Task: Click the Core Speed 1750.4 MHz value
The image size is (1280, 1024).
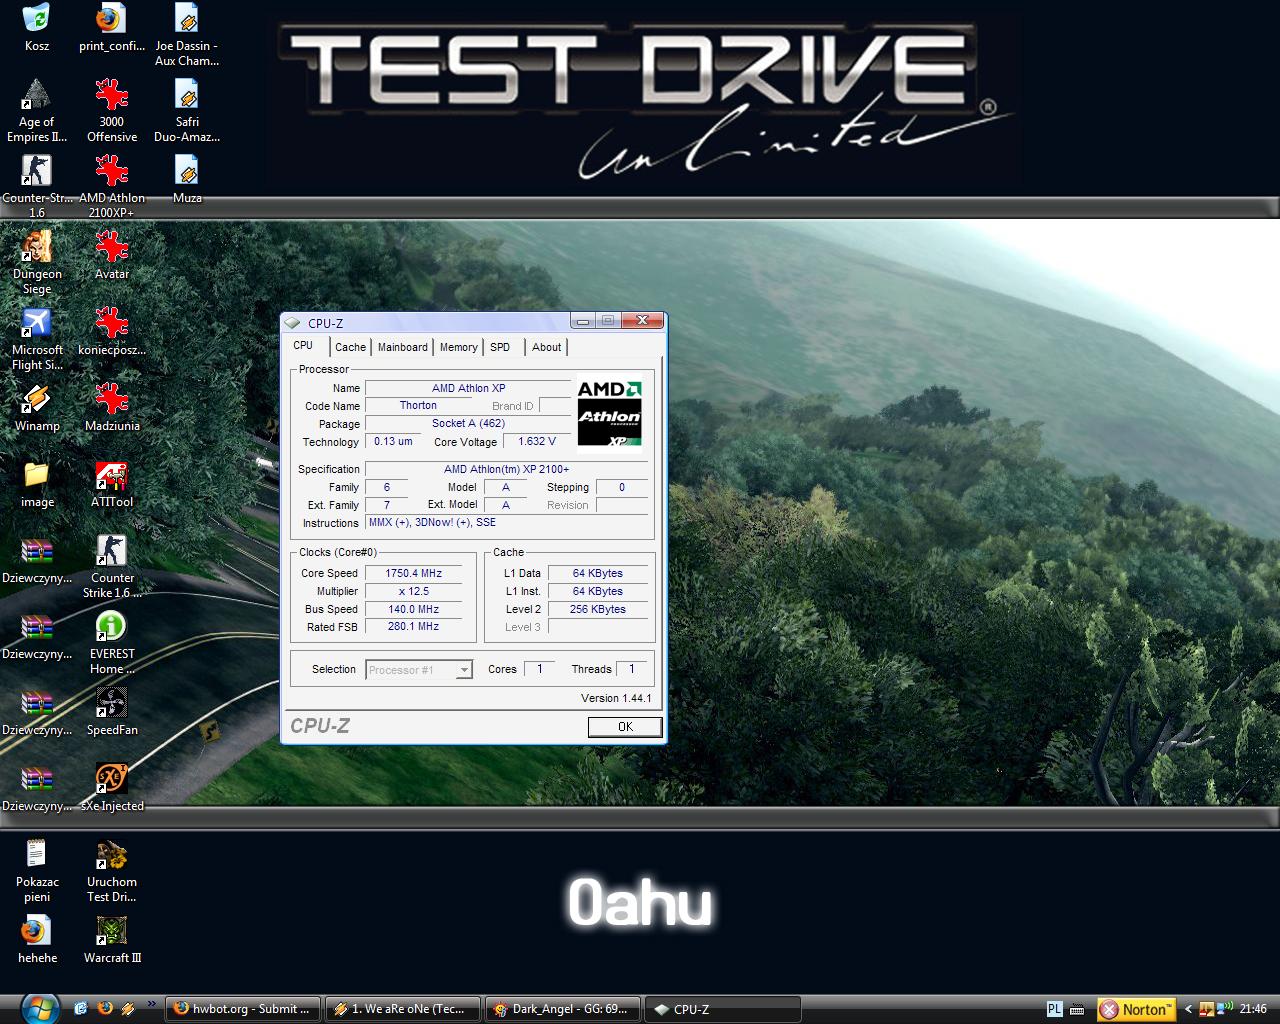Action: [x=413, y=573]
